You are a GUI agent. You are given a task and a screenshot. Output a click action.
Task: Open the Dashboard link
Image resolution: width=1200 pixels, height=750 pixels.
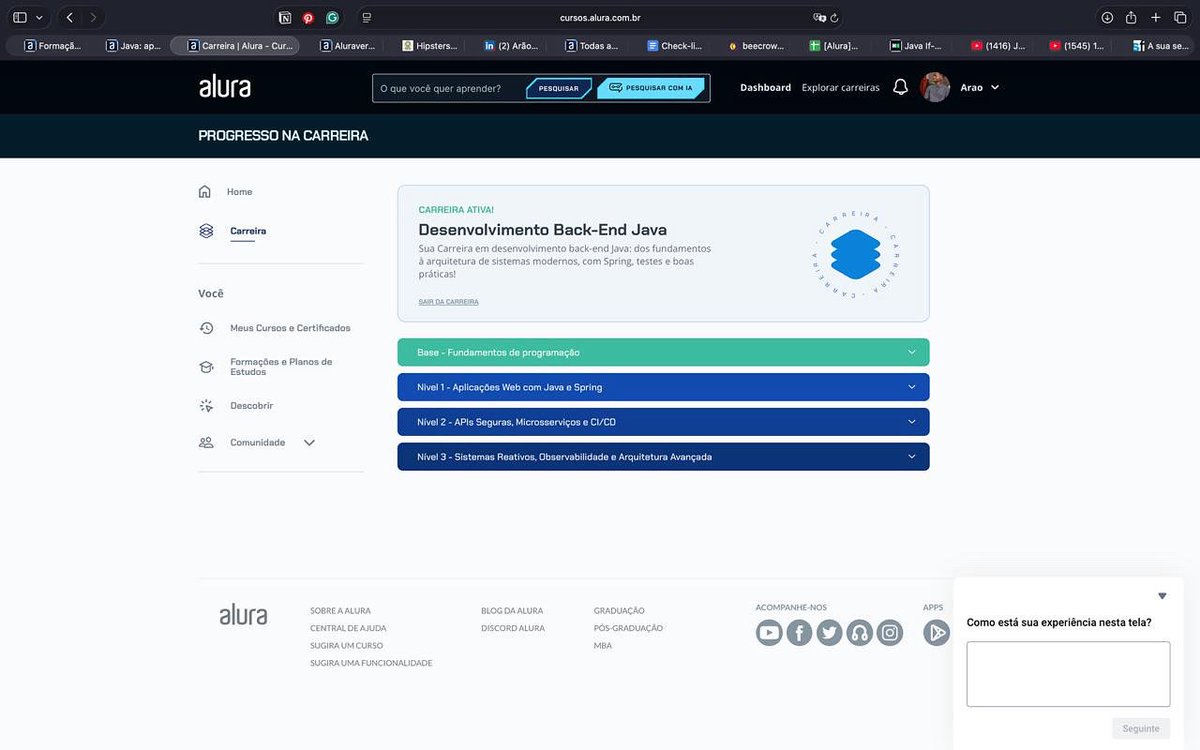[765, 88]
